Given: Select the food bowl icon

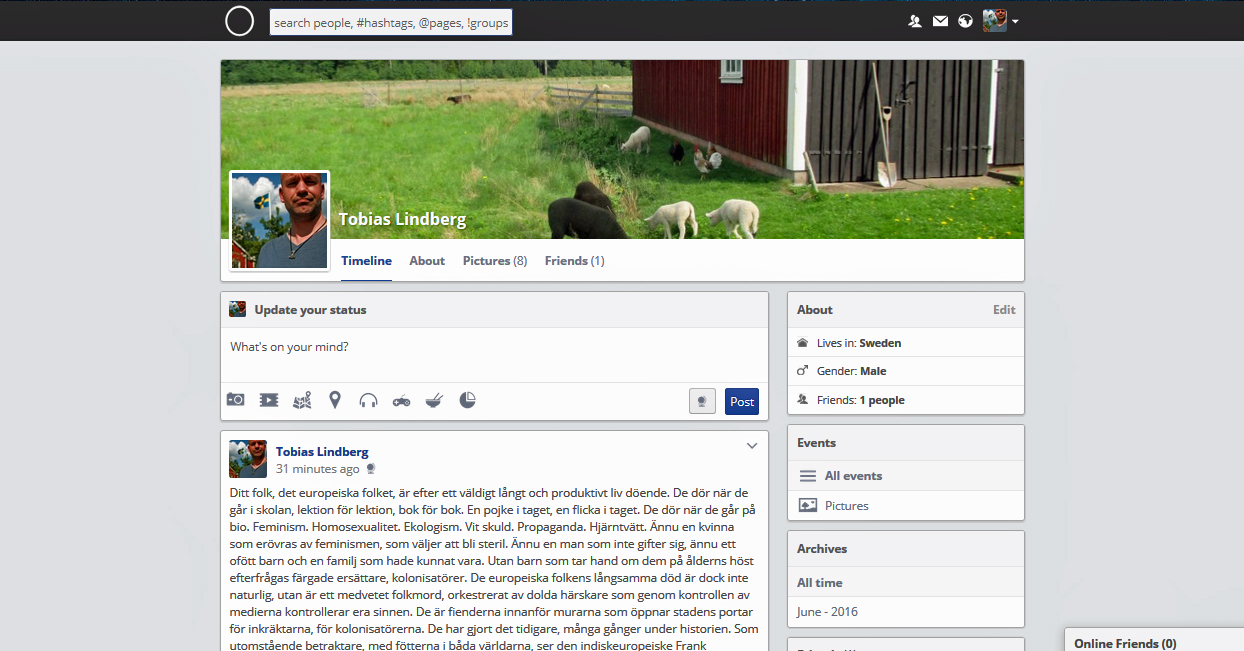Looking at the screenshot, I should (434, 400).
